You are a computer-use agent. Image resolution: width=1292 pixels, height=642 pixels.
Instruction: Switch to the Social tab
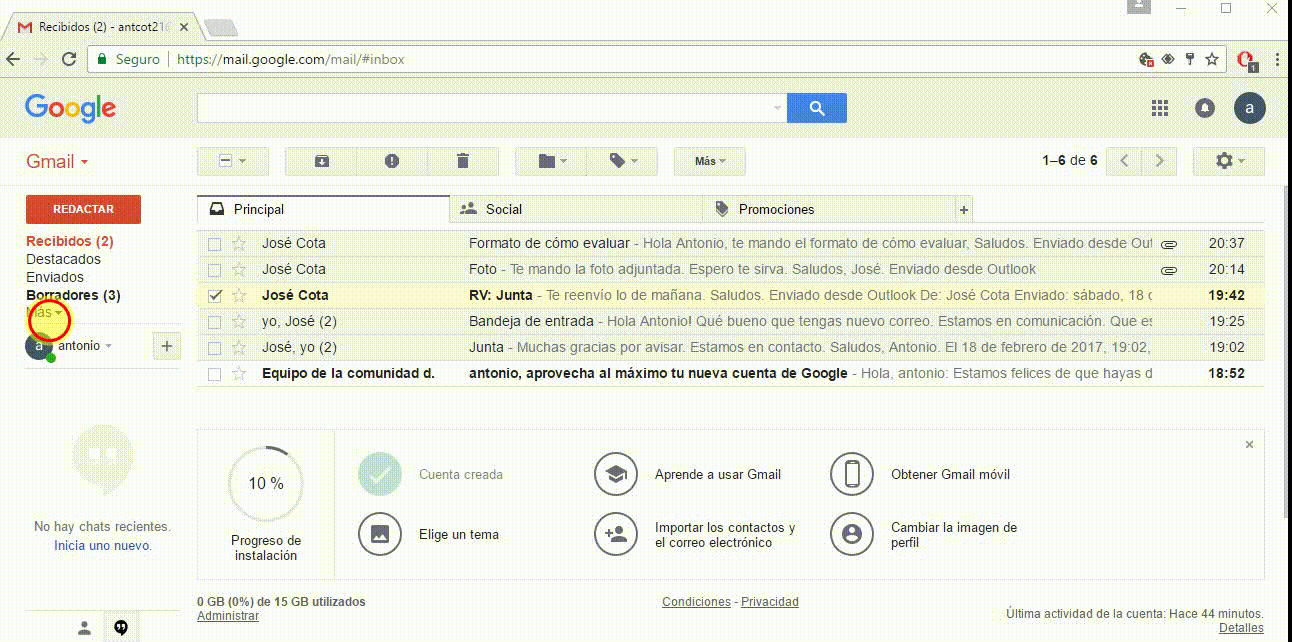[x=576, y=209]
